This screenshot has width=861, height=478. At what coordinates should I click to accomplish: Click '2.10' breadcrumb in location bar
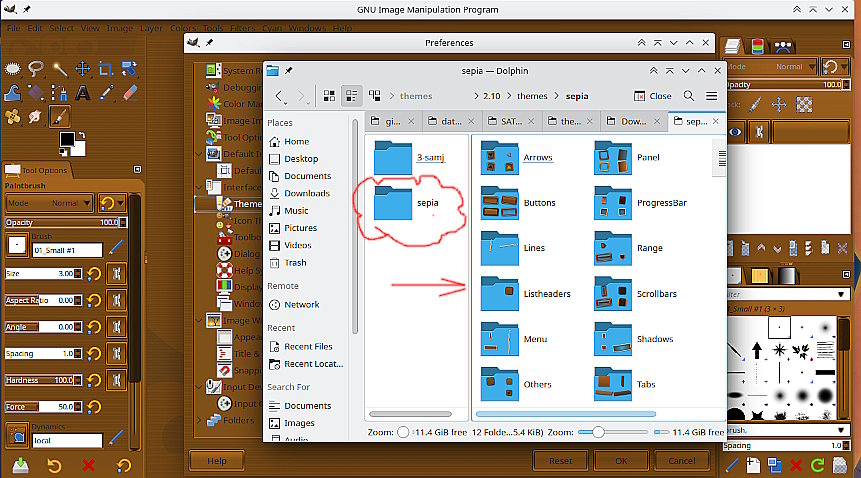coord(491,96)
